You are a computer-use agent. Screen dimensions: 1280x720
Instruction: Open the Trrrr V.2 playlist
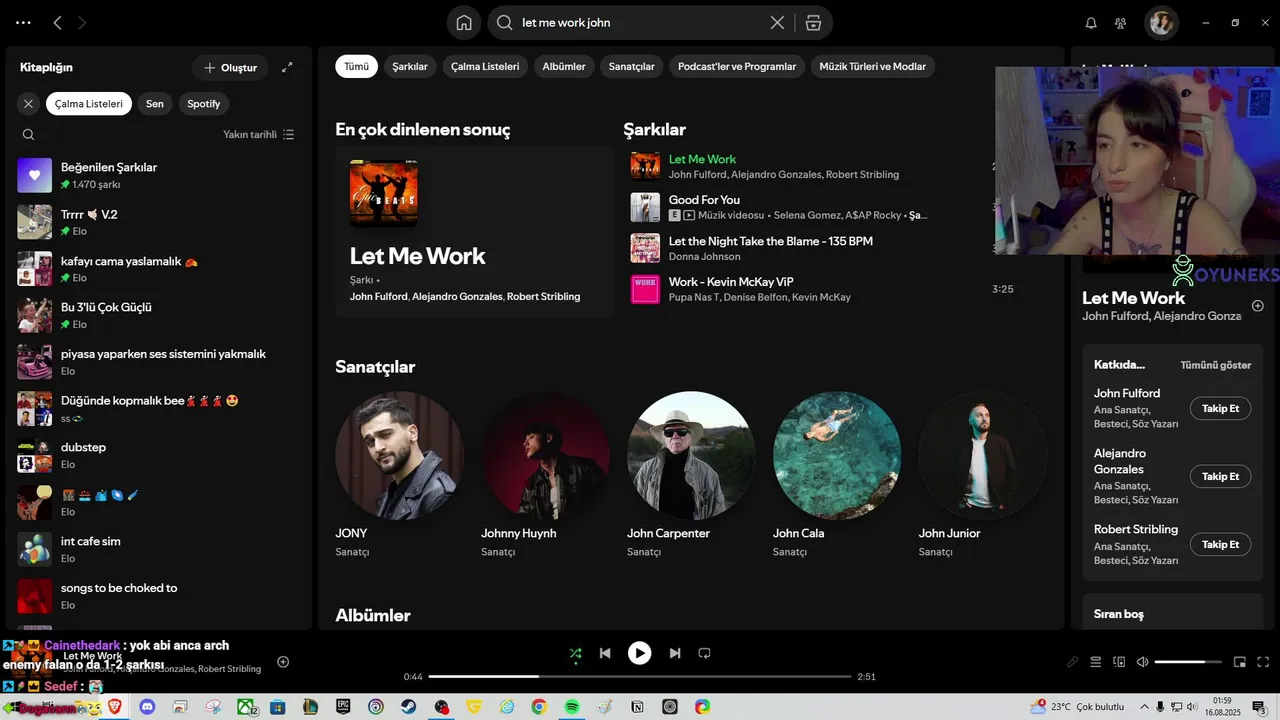point(160,222)
